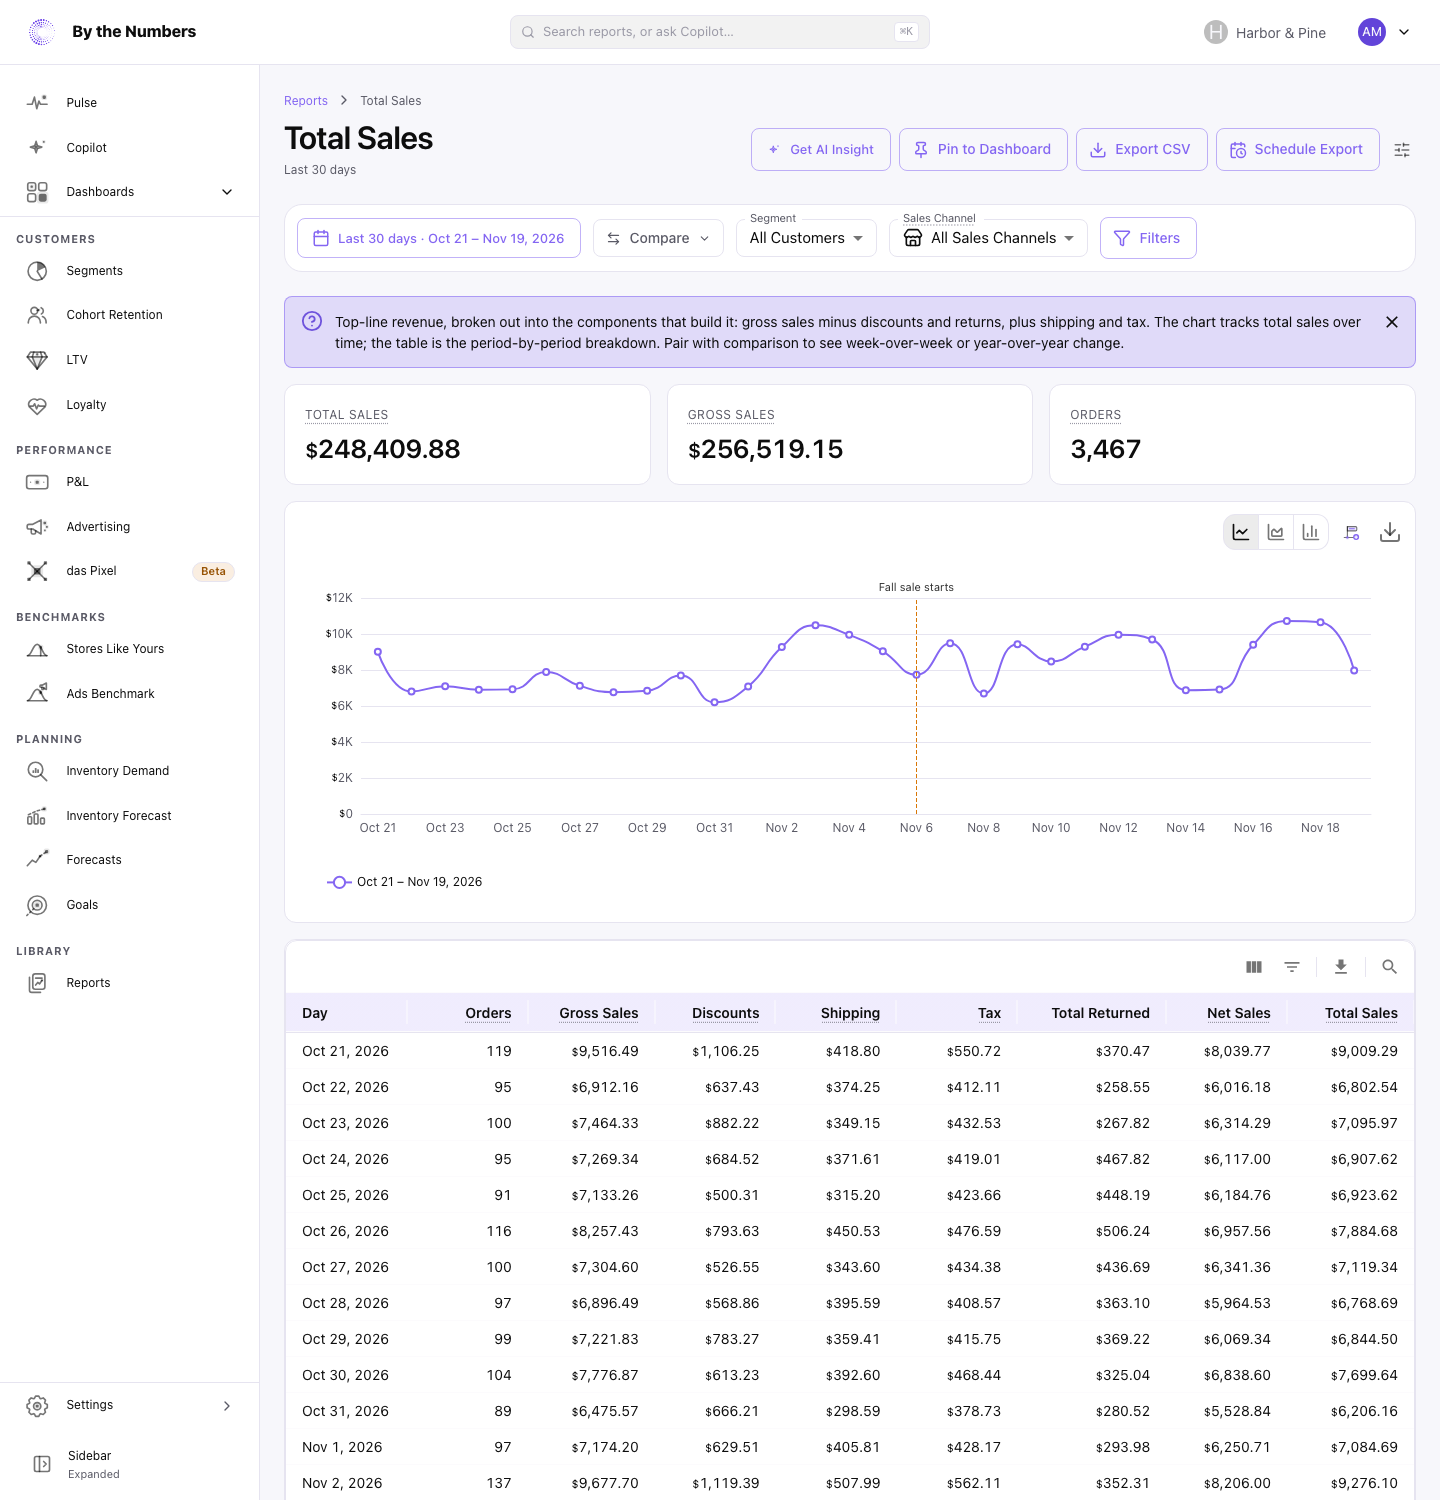Pin report to Dashboard
The width and height of the screenshot is (1440, 1500).
pyautogui.click(x=983, y=150)
